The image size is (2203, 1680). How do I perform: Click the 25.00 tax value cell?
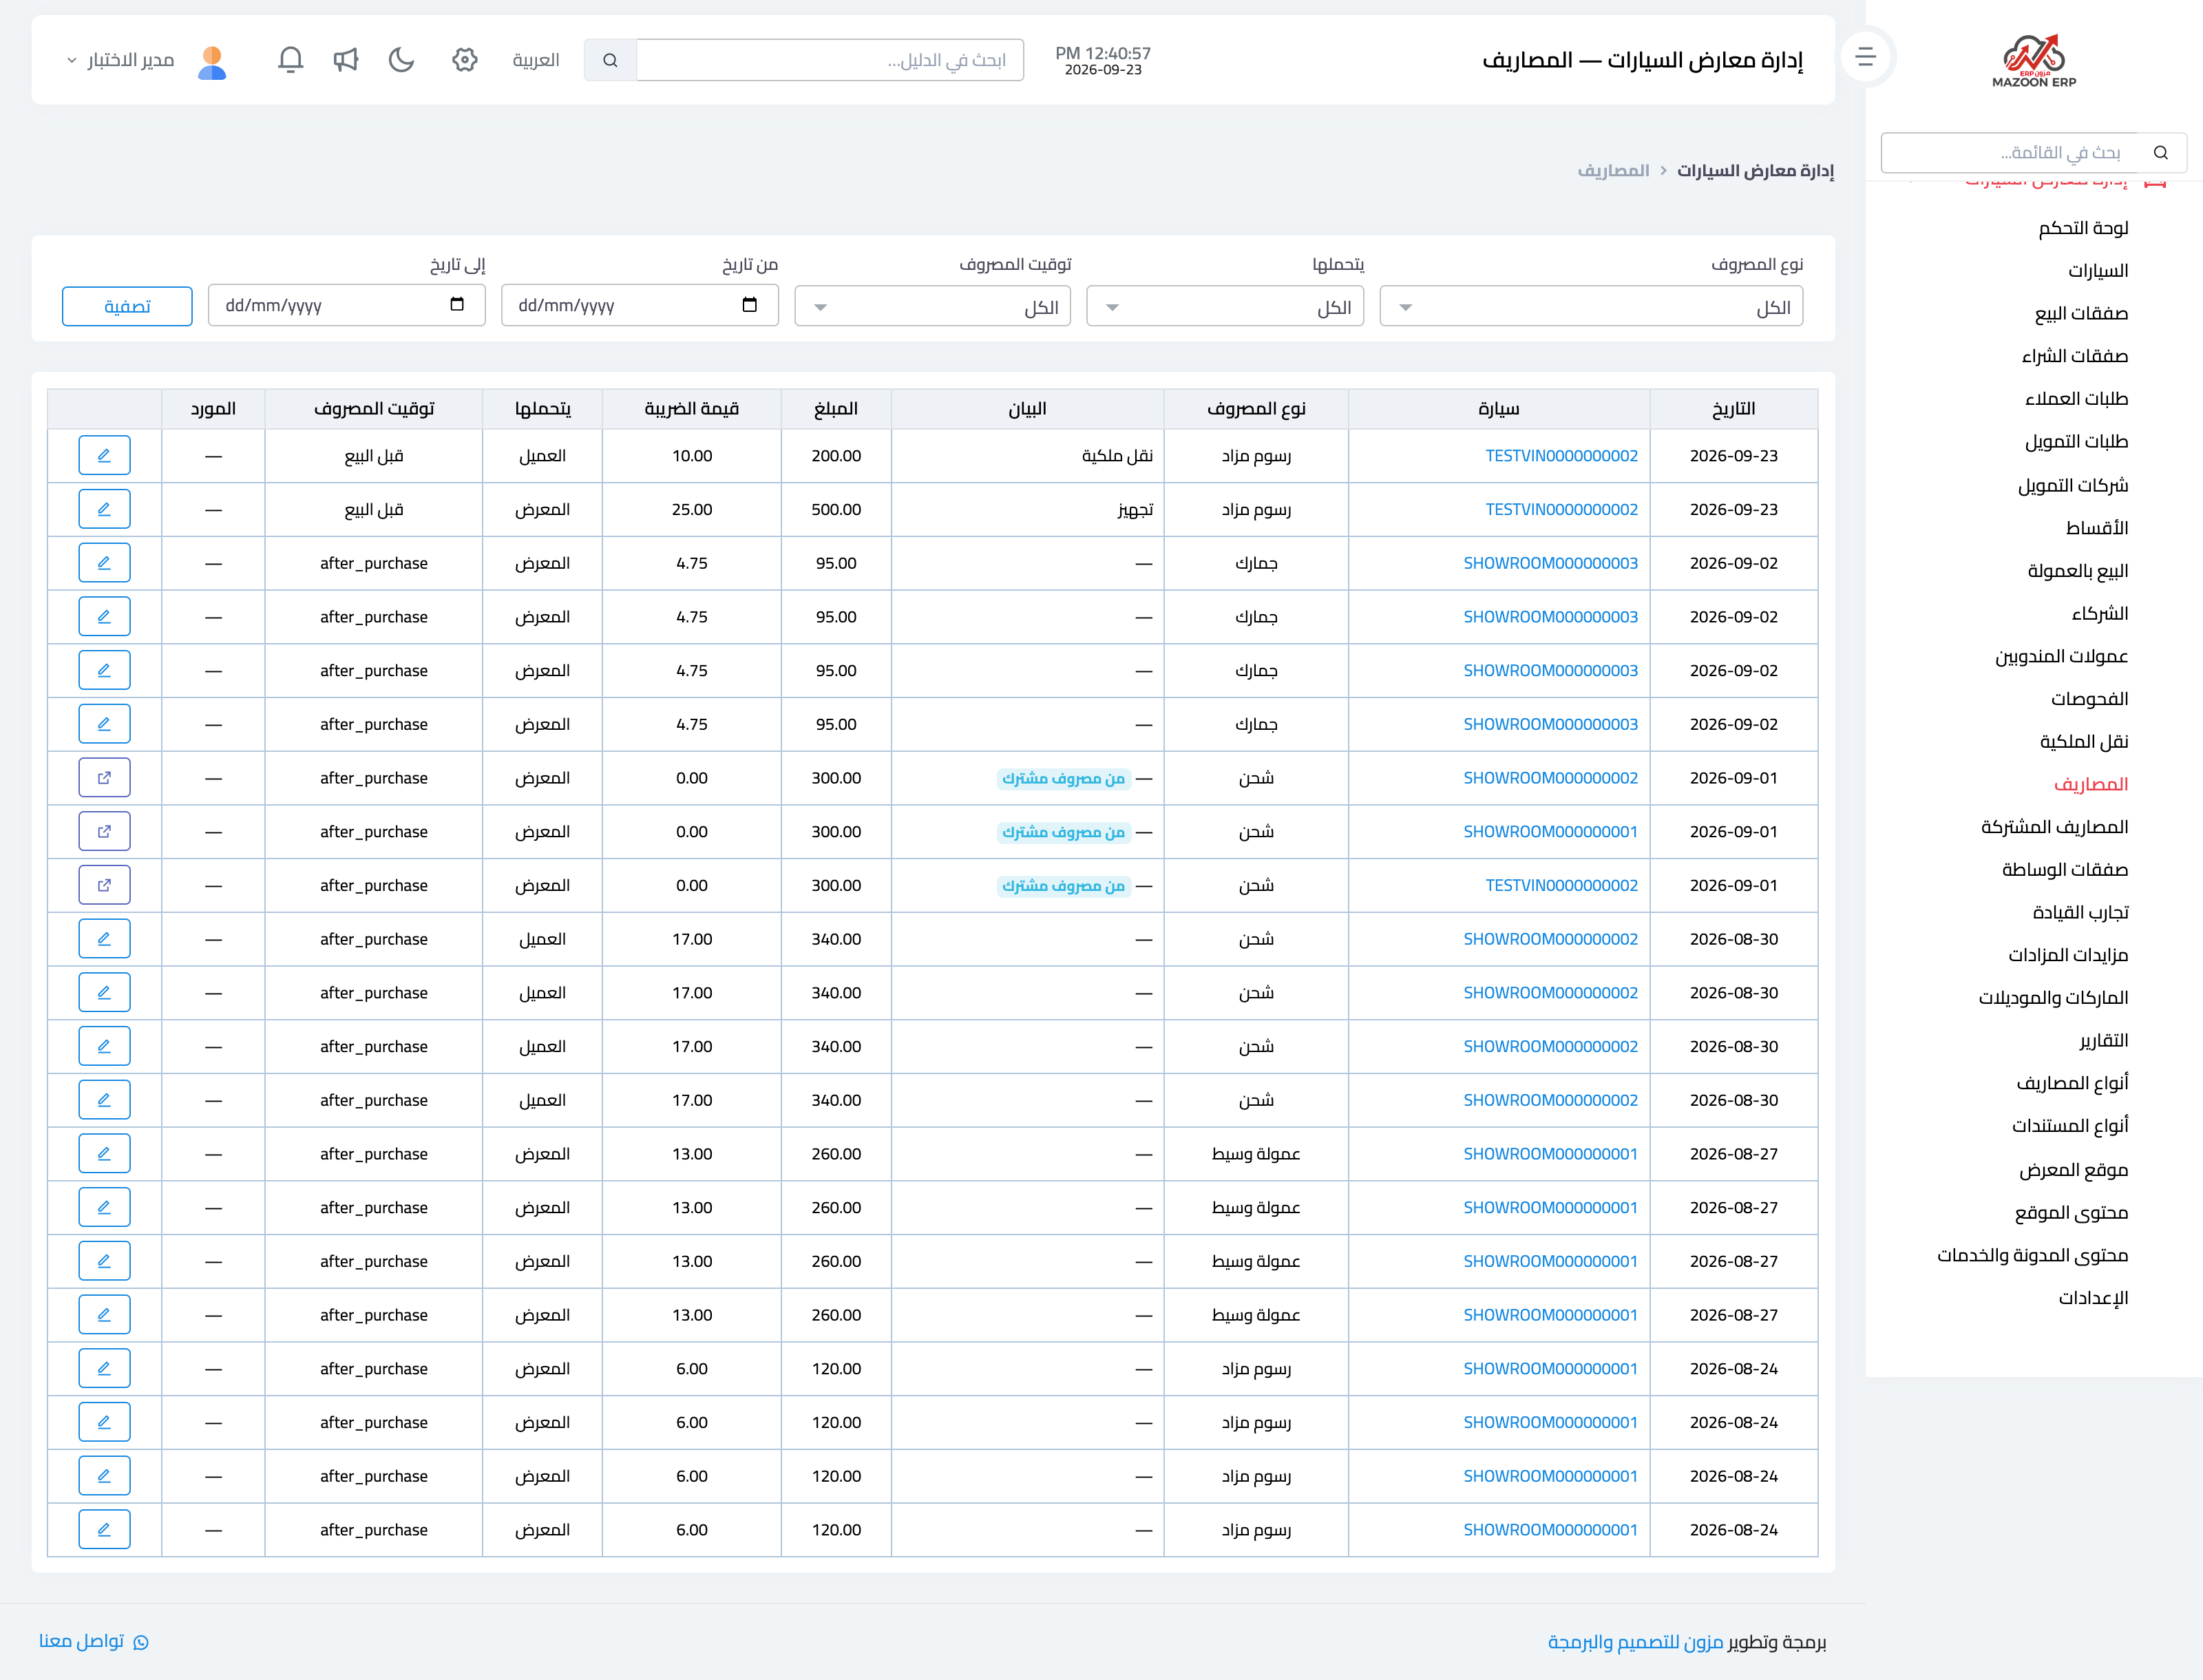click(692, 510)
